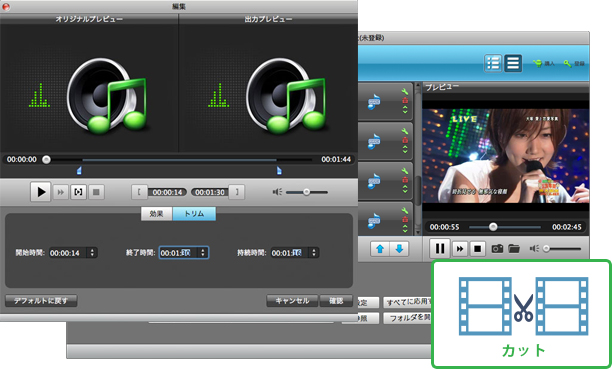Viewport: 612px width, 369px height.
Task: Click the 持続時間 stepper arrows
Action: 314,253
